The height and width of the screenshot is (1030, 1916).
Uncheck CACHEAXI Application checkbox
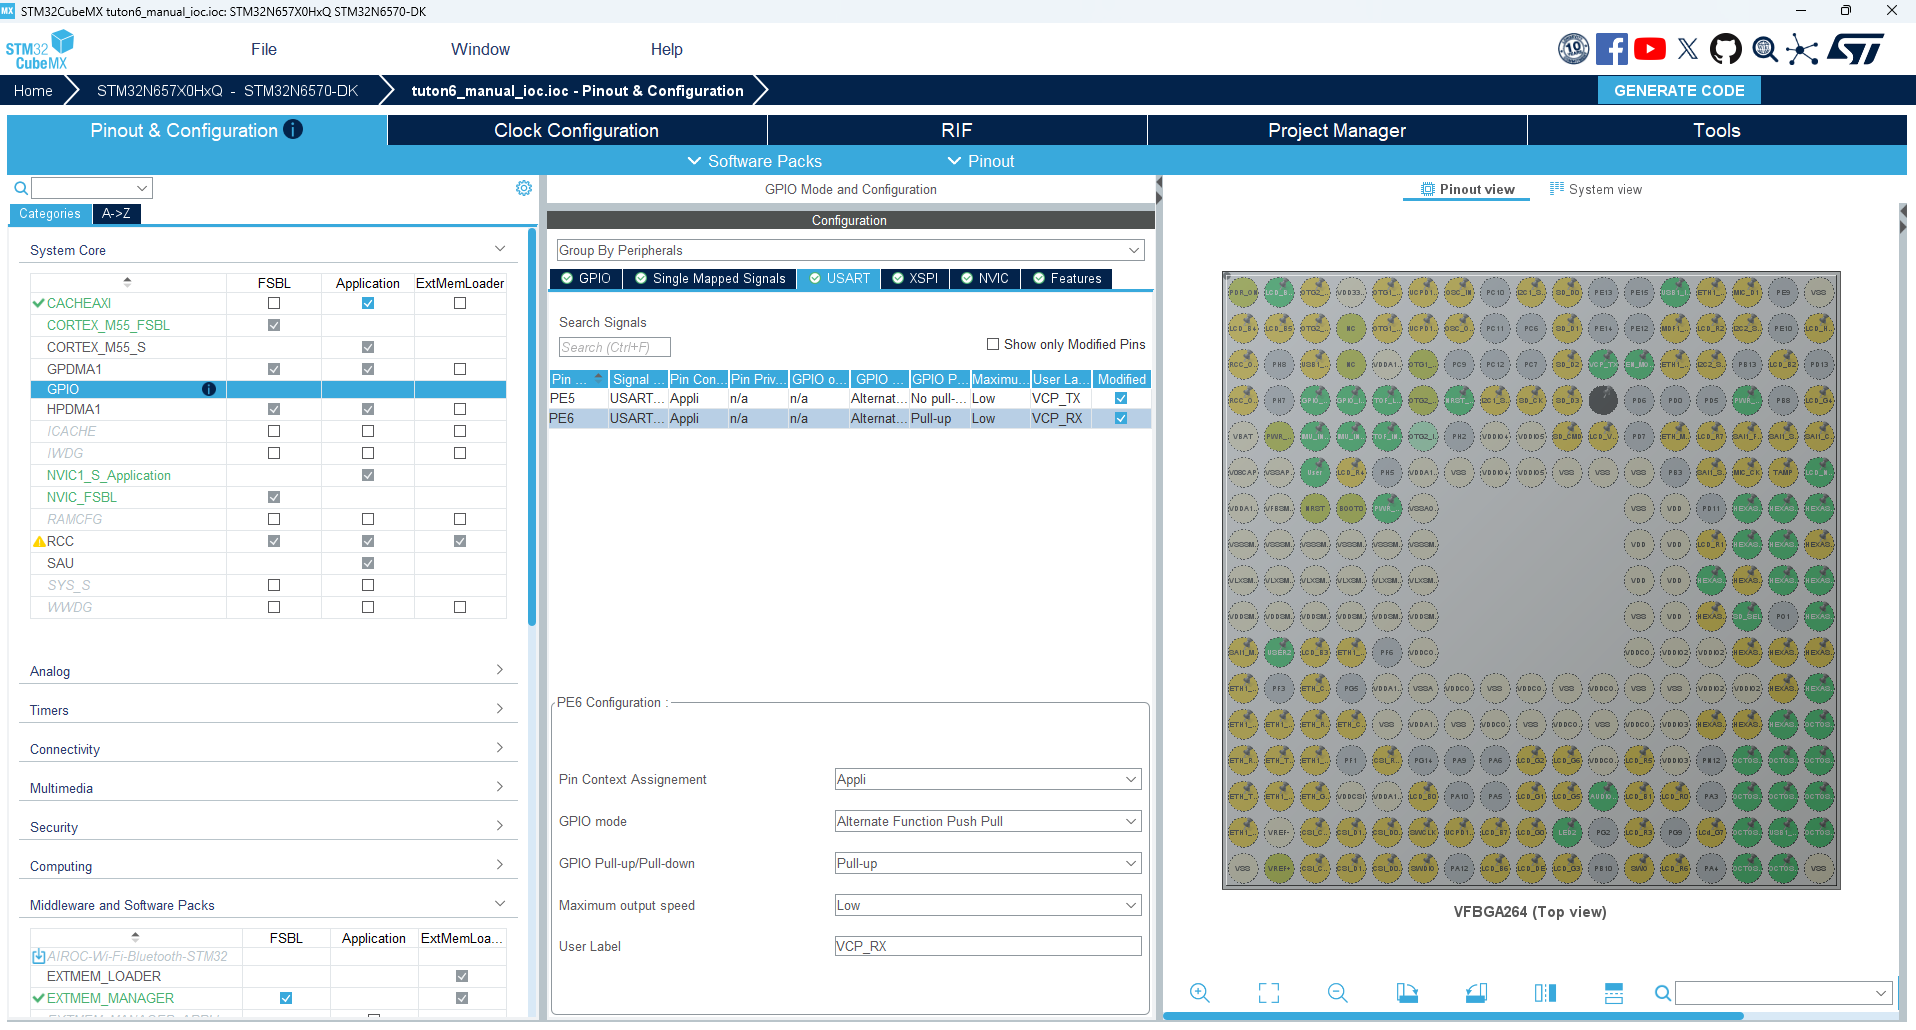pos(368,303)
